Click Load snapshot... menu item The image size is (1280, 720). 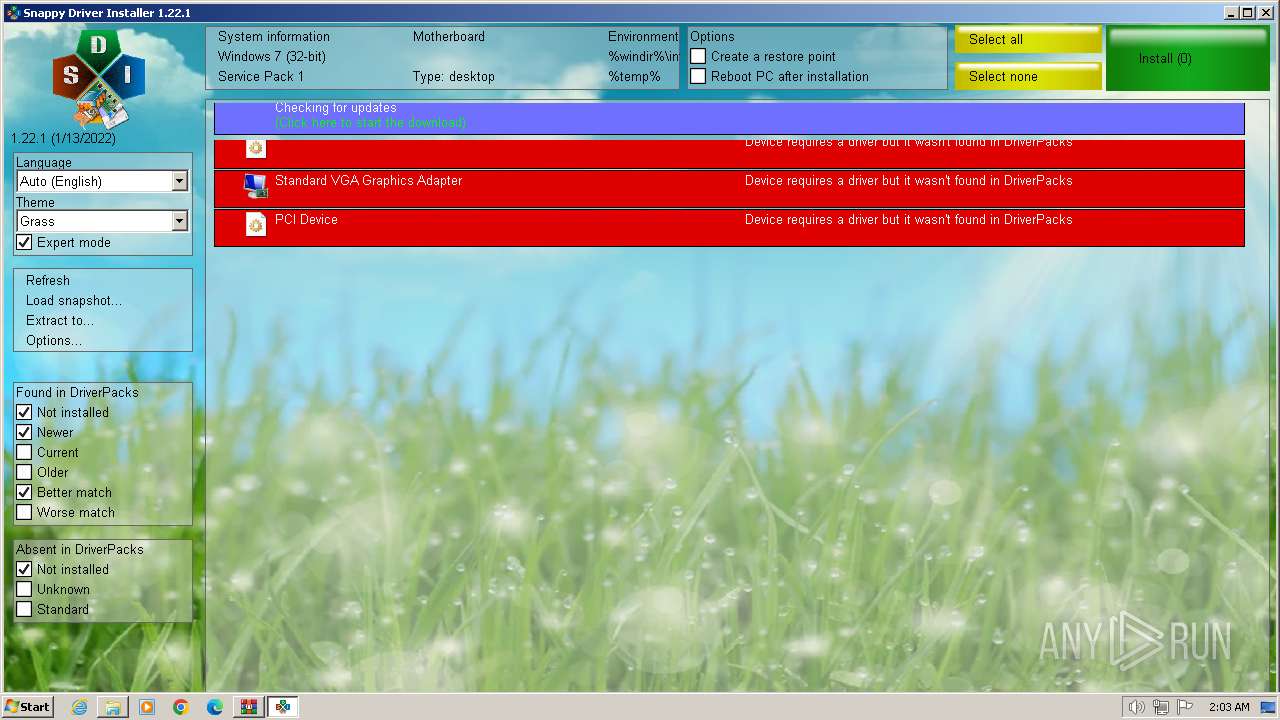pyautogui.click(x=74, y=300)
